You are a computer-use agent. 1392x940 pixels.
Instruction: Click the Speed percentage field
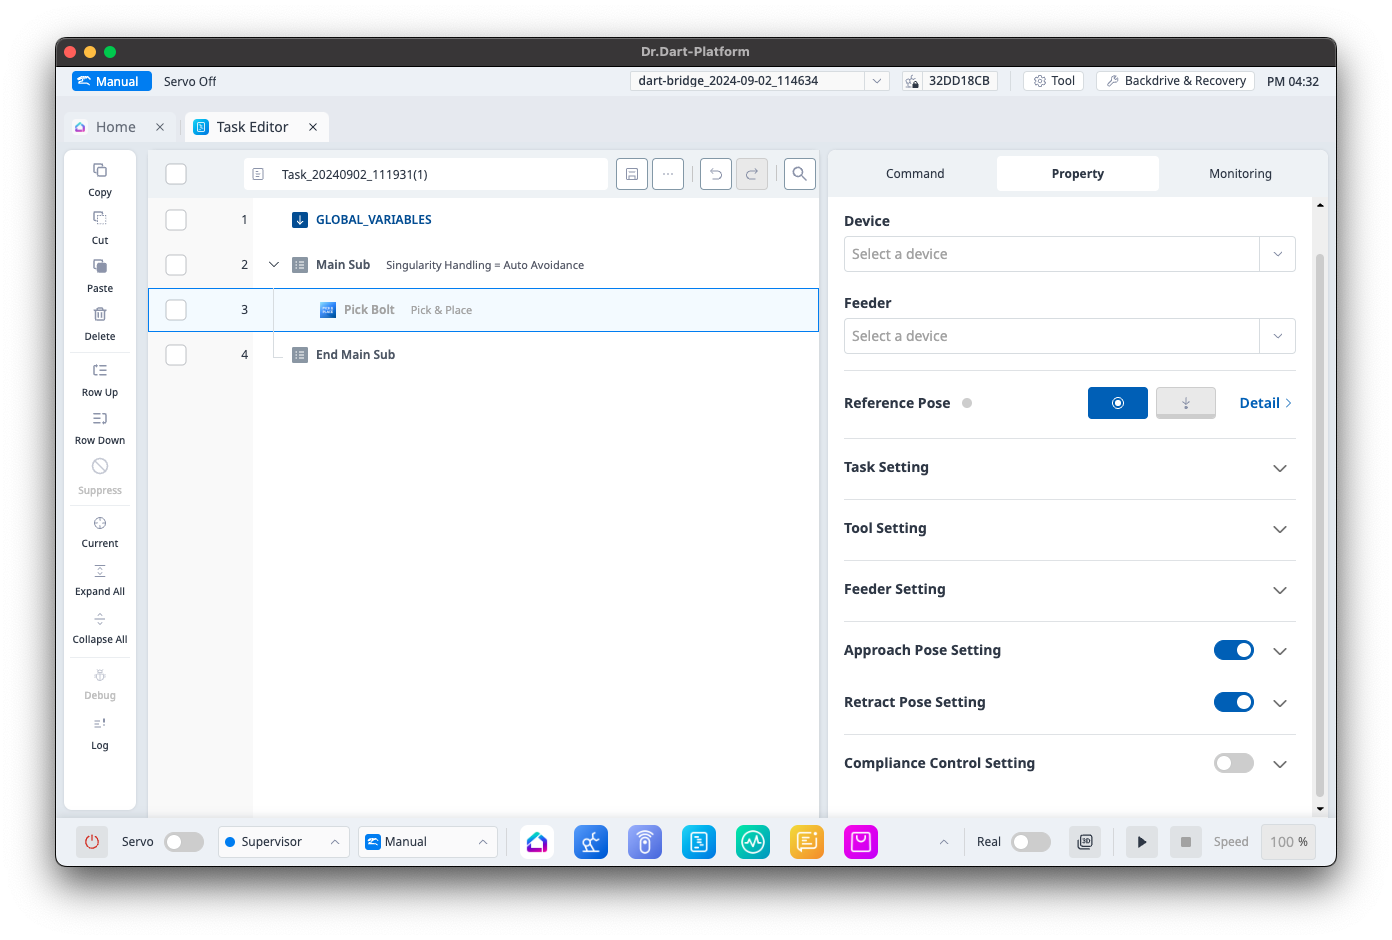pos(1288,842)
